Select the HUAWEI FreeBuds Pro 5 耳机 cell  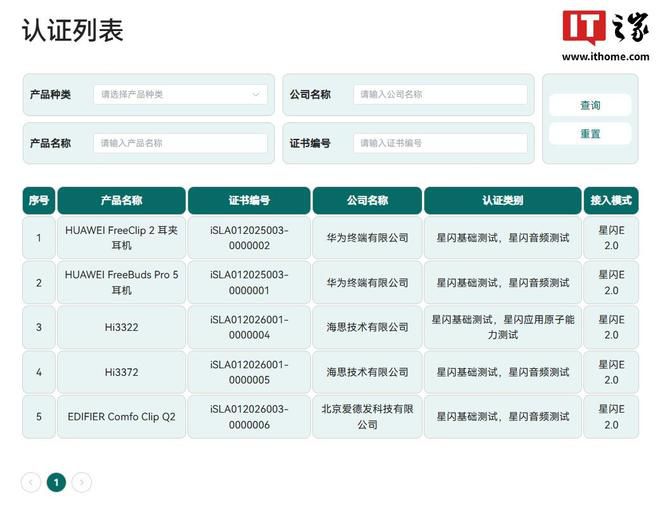[x=122, y=282]
